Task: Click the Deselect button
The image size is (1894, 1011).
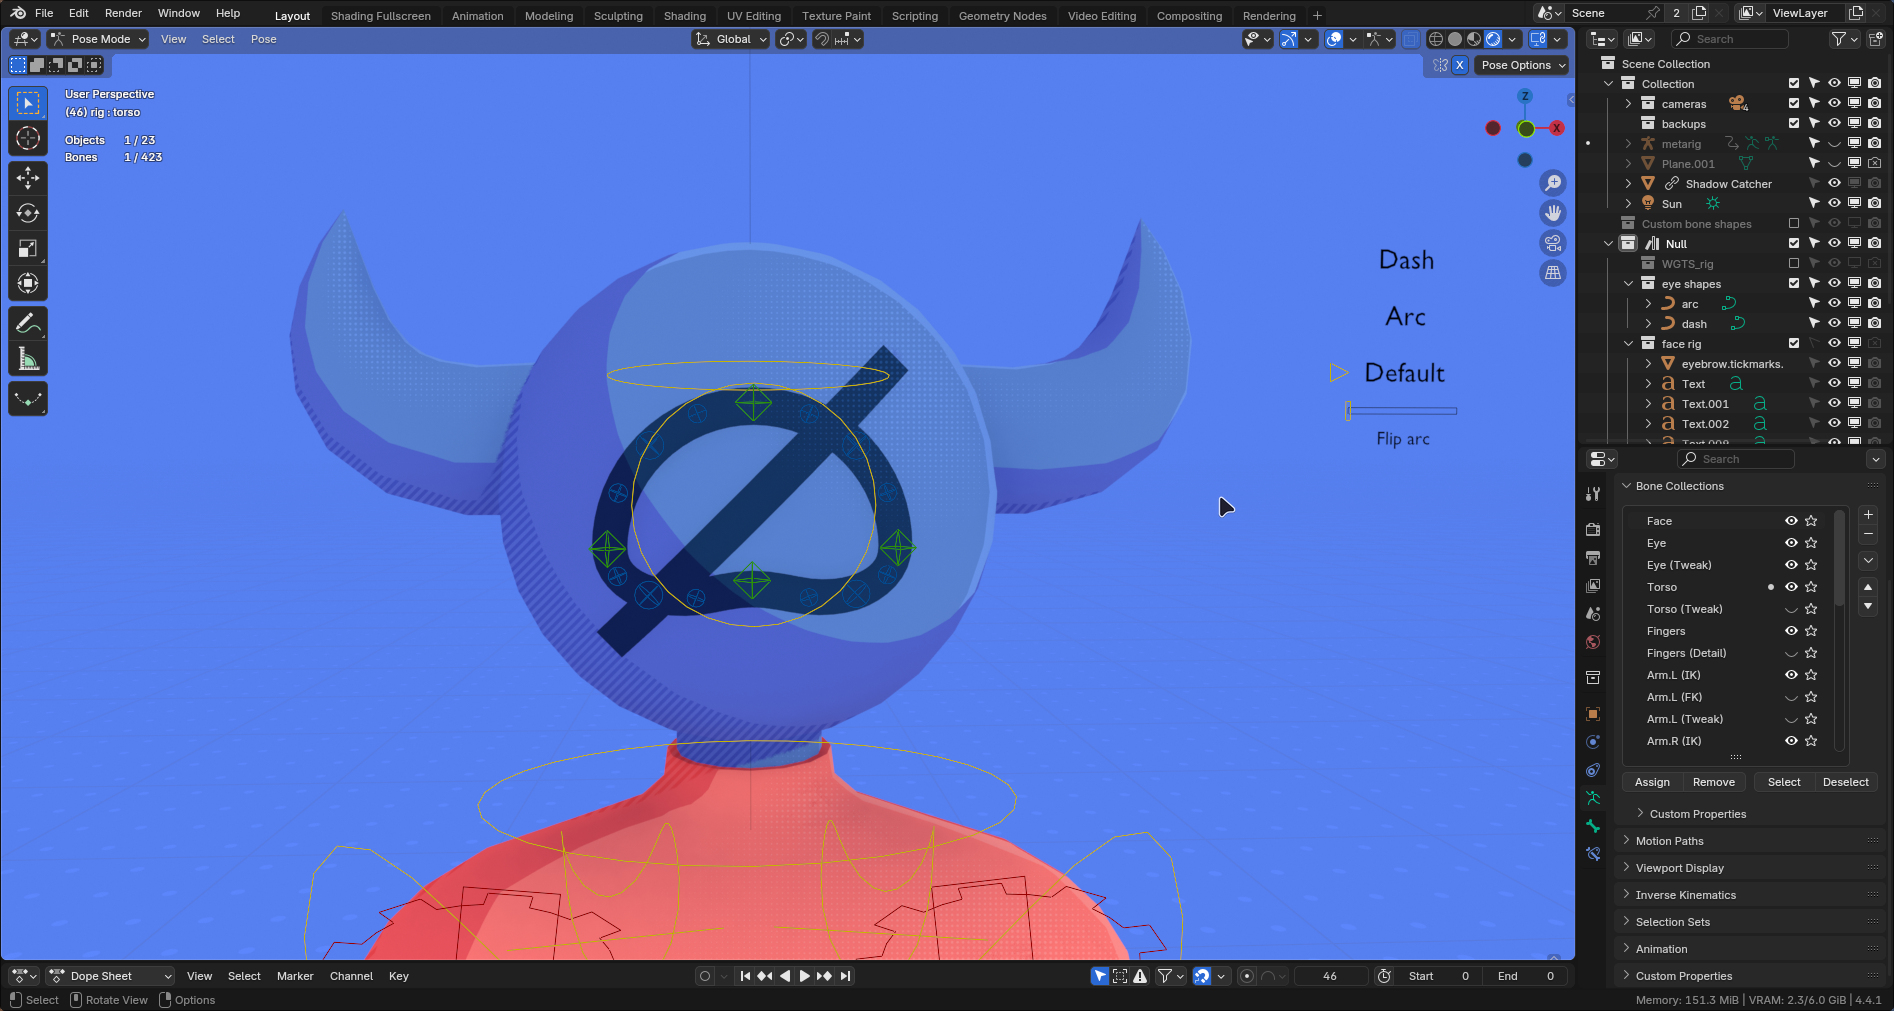Action: click(1845, 782)
